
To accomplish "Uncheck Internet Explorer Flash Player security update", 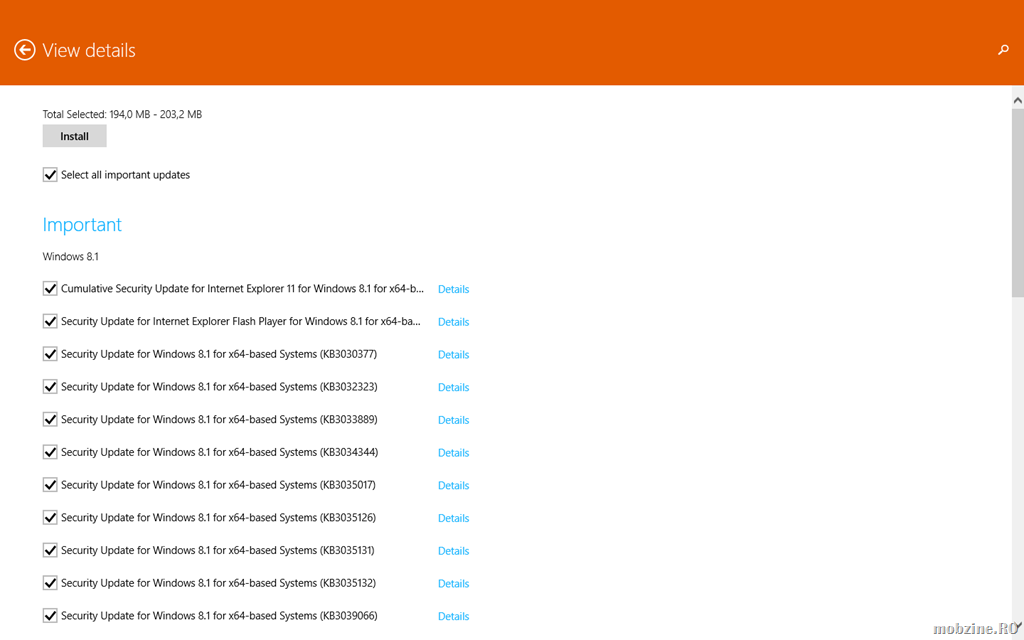I will click(x=50, y=321).
